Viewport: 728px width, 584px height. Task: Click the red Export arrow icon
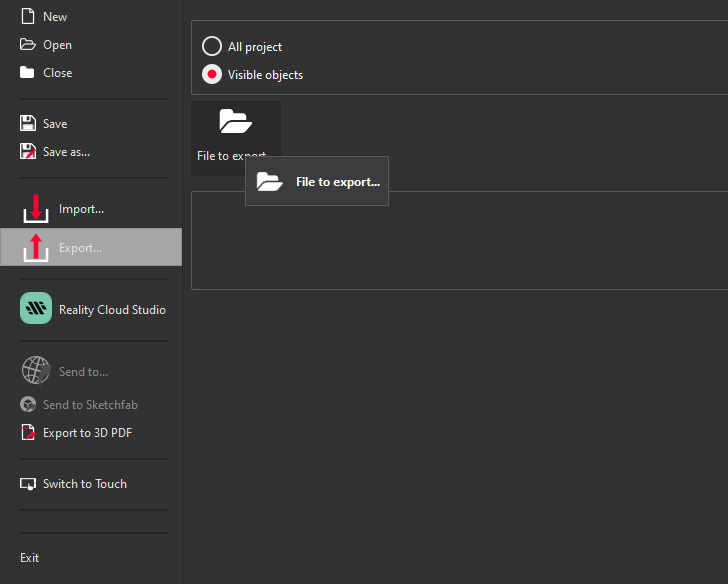click(36, 247)
